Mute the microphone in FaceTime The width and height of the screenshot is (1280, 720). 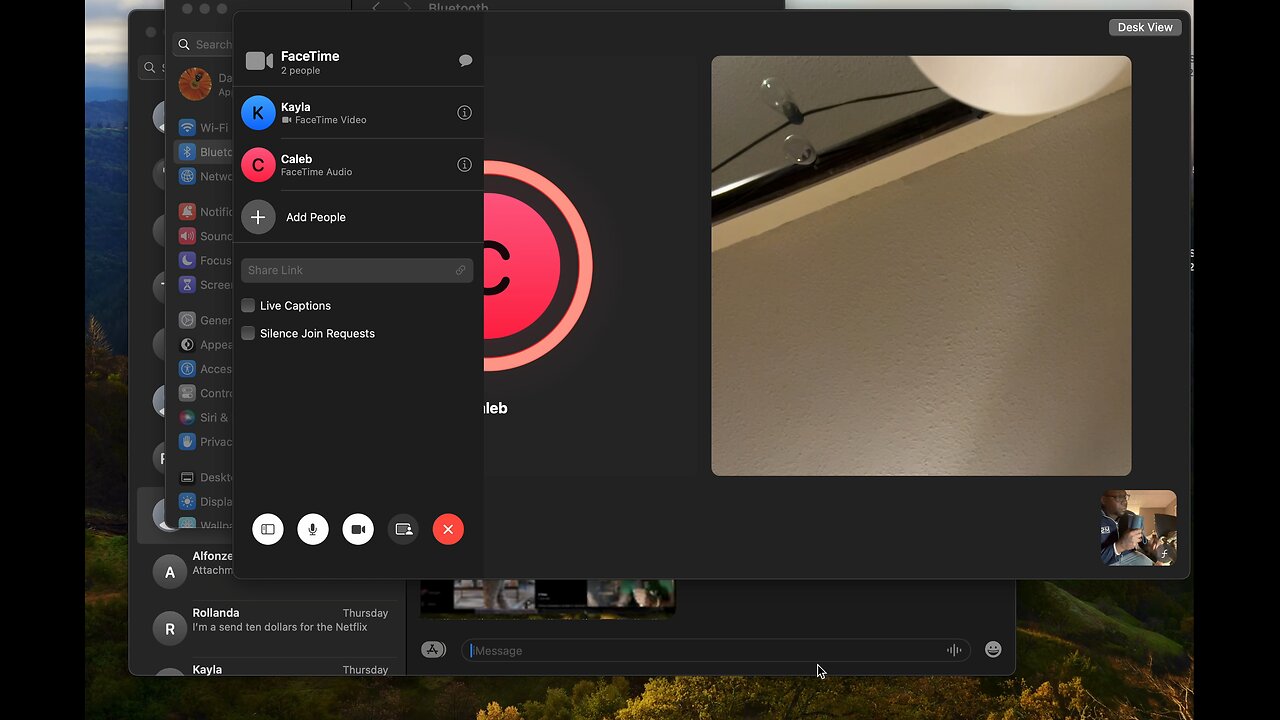(313, 529)
